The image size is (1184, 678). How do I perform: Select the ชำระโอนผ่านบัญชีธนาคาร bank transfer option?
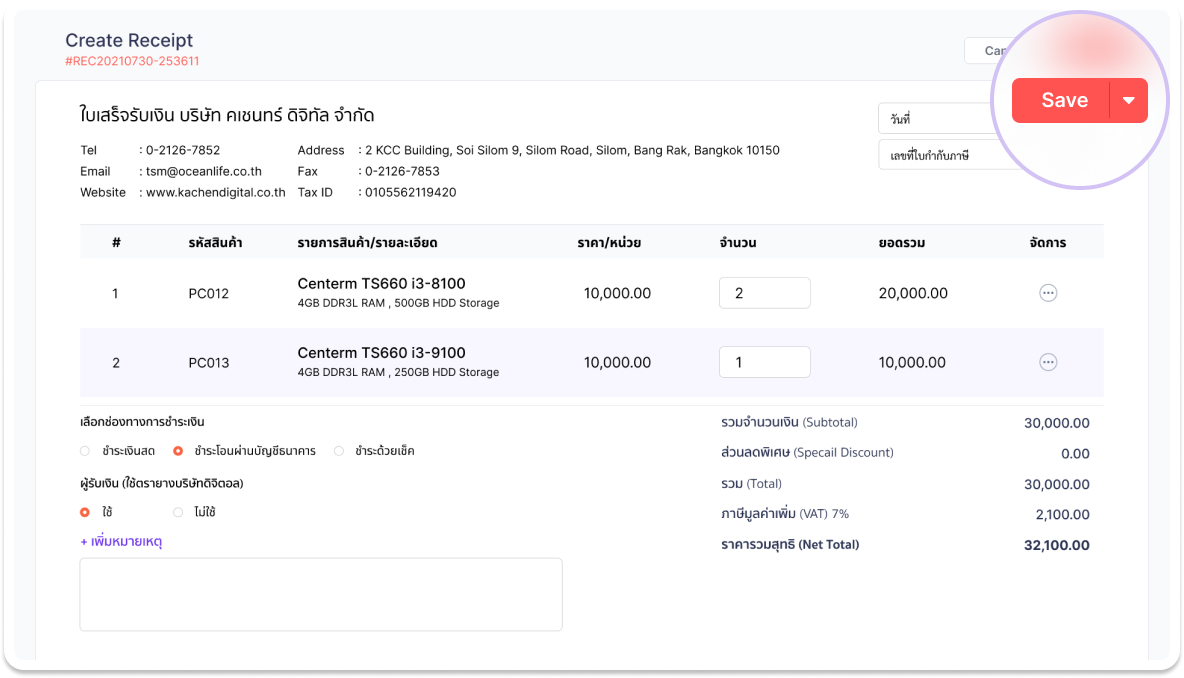(x=178, y=451)
